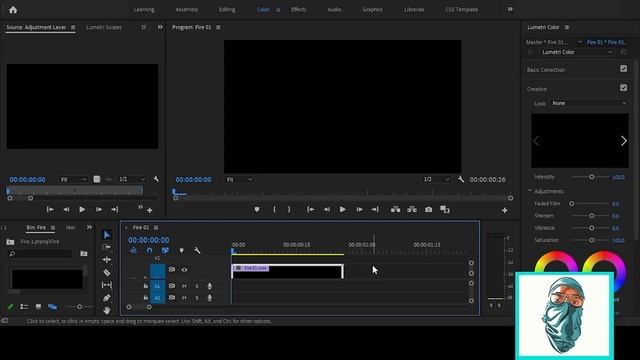This screenshot has height=360, width=640.
Task: Select the clip on track V1
Action: tap(287, 271)
